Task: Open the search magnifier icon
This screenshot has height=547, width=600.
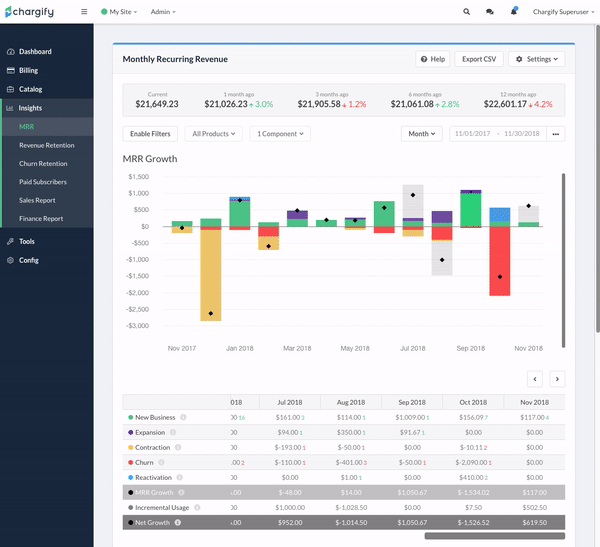Action: pos(466,12)
